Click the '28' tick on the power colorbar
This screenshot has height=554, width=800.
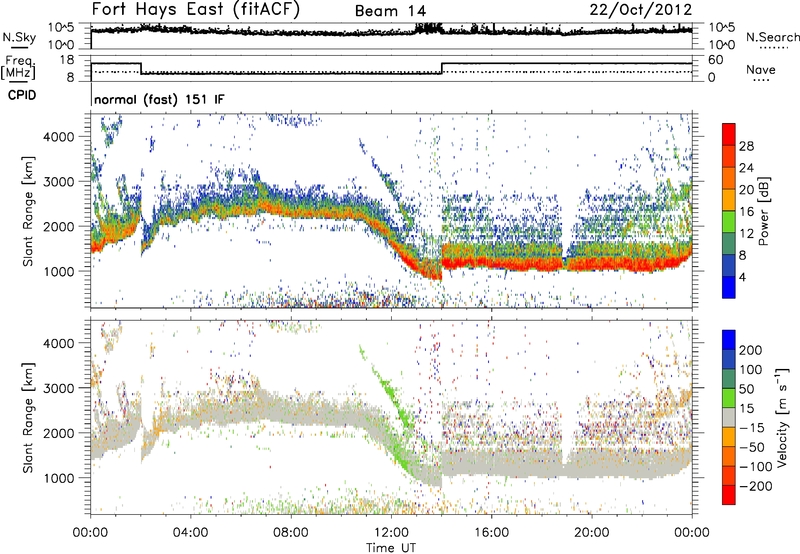coord(746,146)
